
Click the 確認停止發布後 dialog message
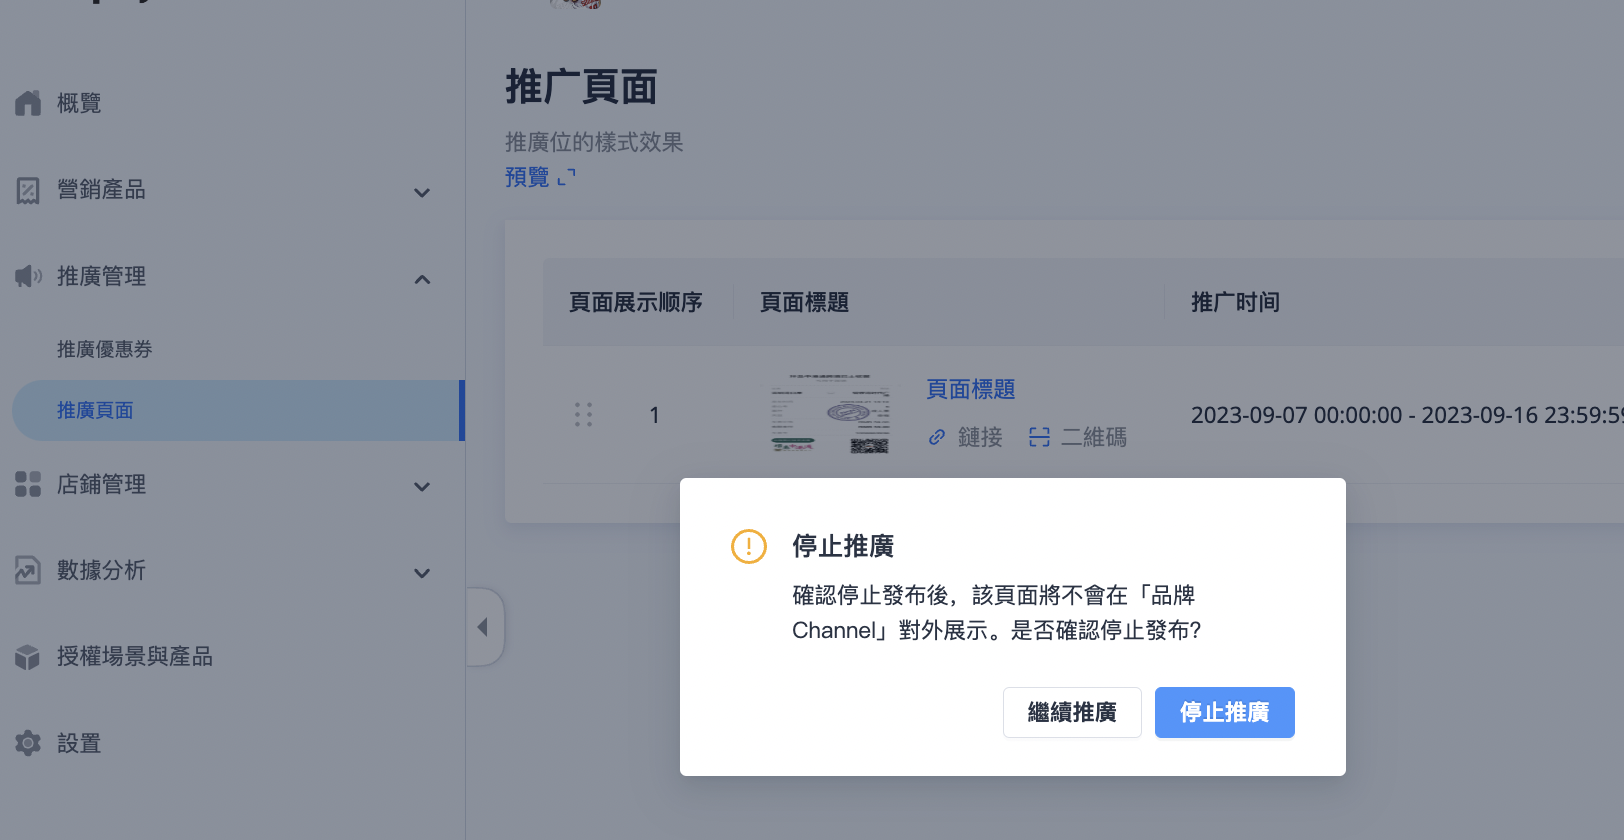(x=997, y=613)
